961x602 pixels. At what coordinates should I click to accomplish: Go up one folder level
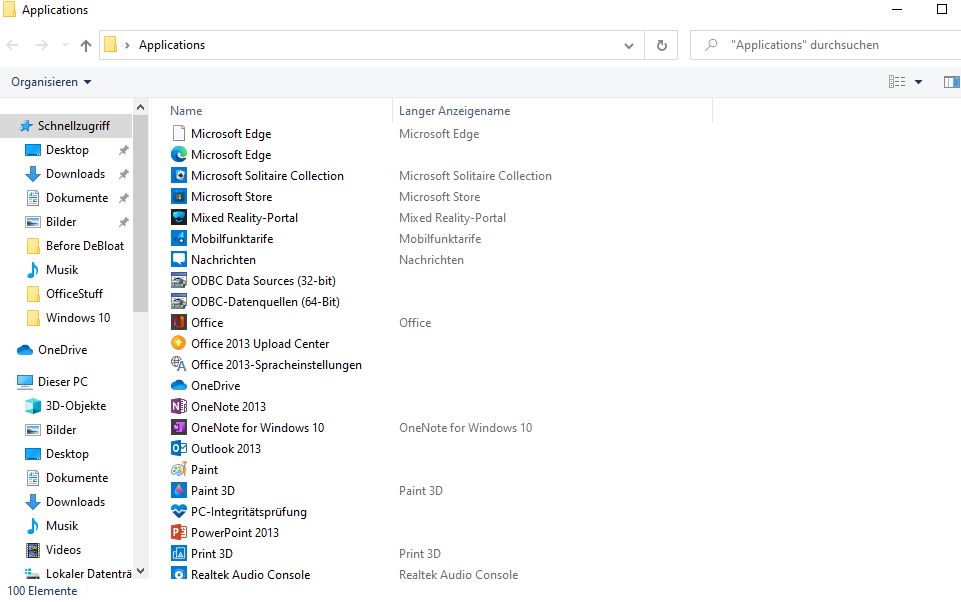tap(86, 45)
